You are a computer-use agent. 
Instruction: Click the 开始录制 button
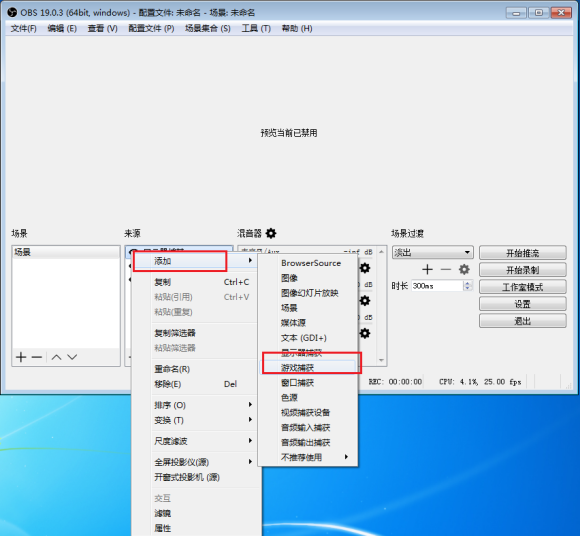pyautogui.click(x=522, y=270)
